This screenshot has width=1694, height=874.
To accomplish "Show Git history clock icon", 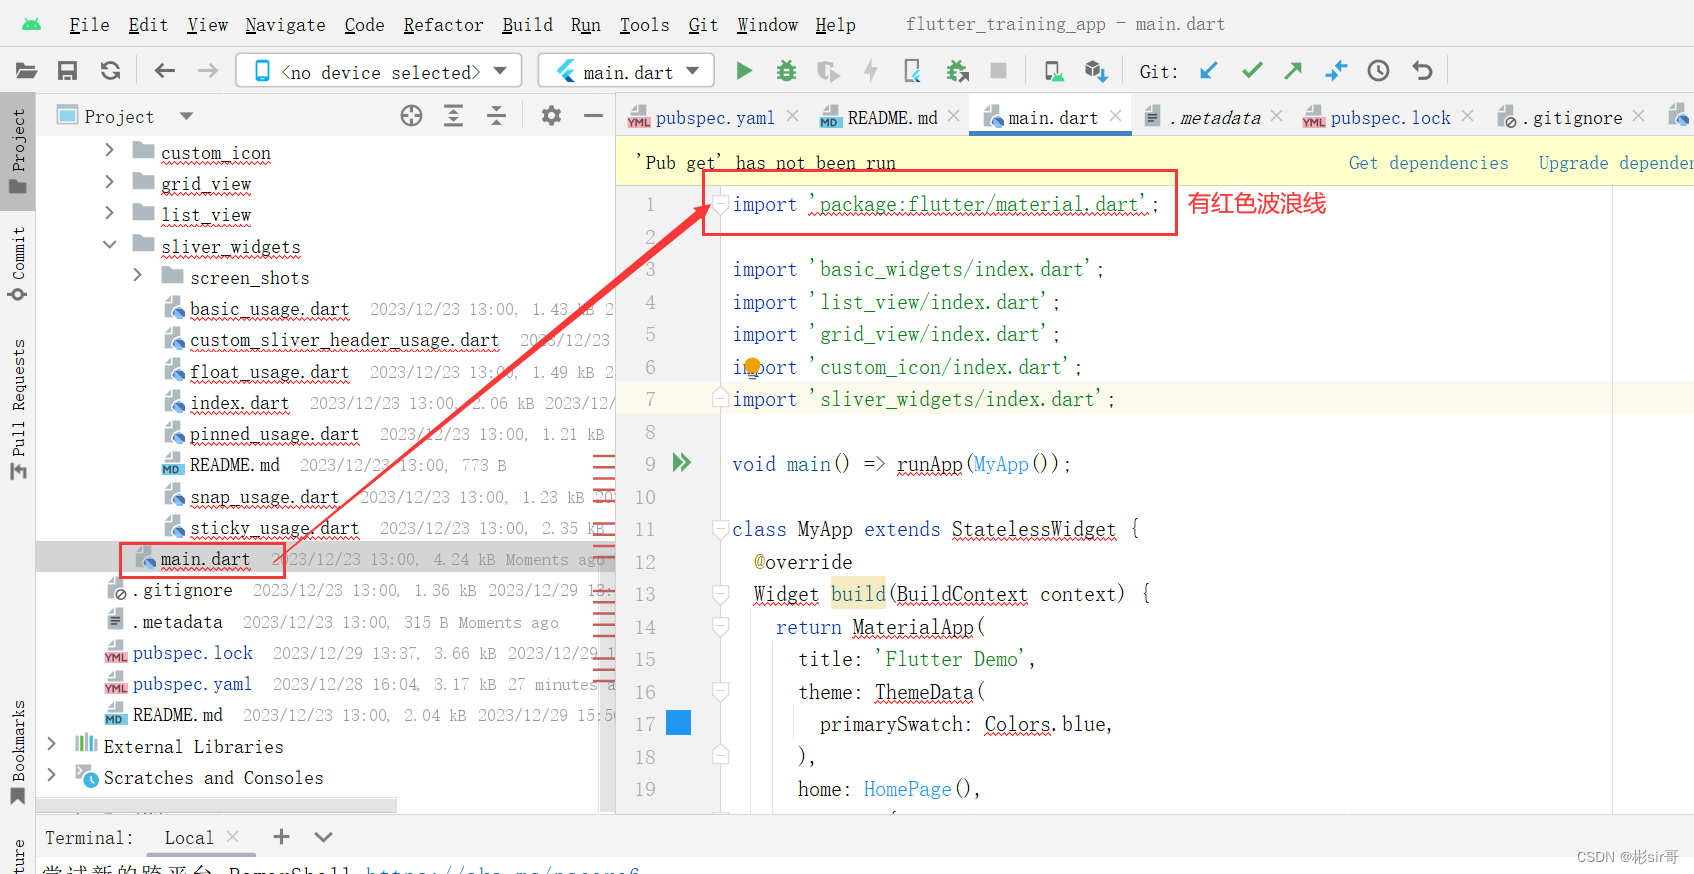I will (x=1379, y=71).
